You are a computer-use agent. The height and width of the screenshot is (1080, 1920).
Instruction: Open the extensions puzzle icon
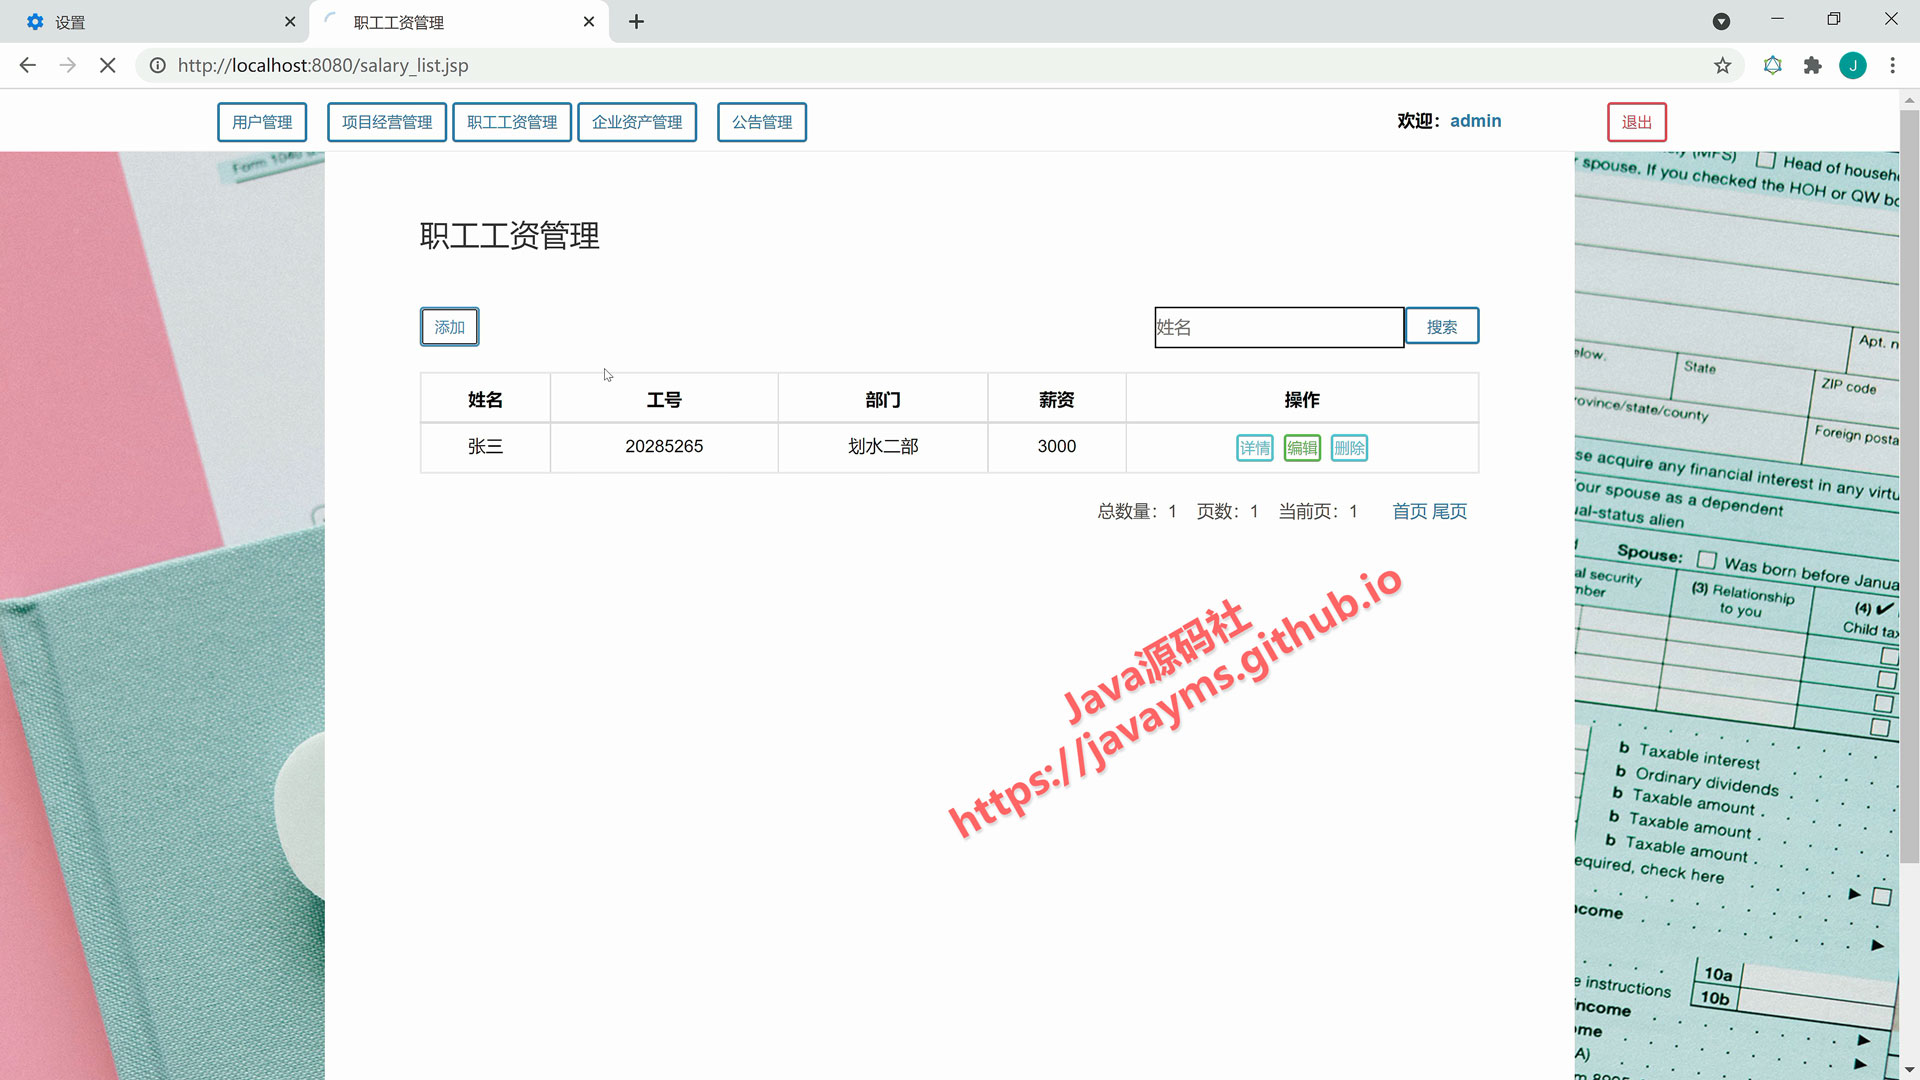(1812, 65)
